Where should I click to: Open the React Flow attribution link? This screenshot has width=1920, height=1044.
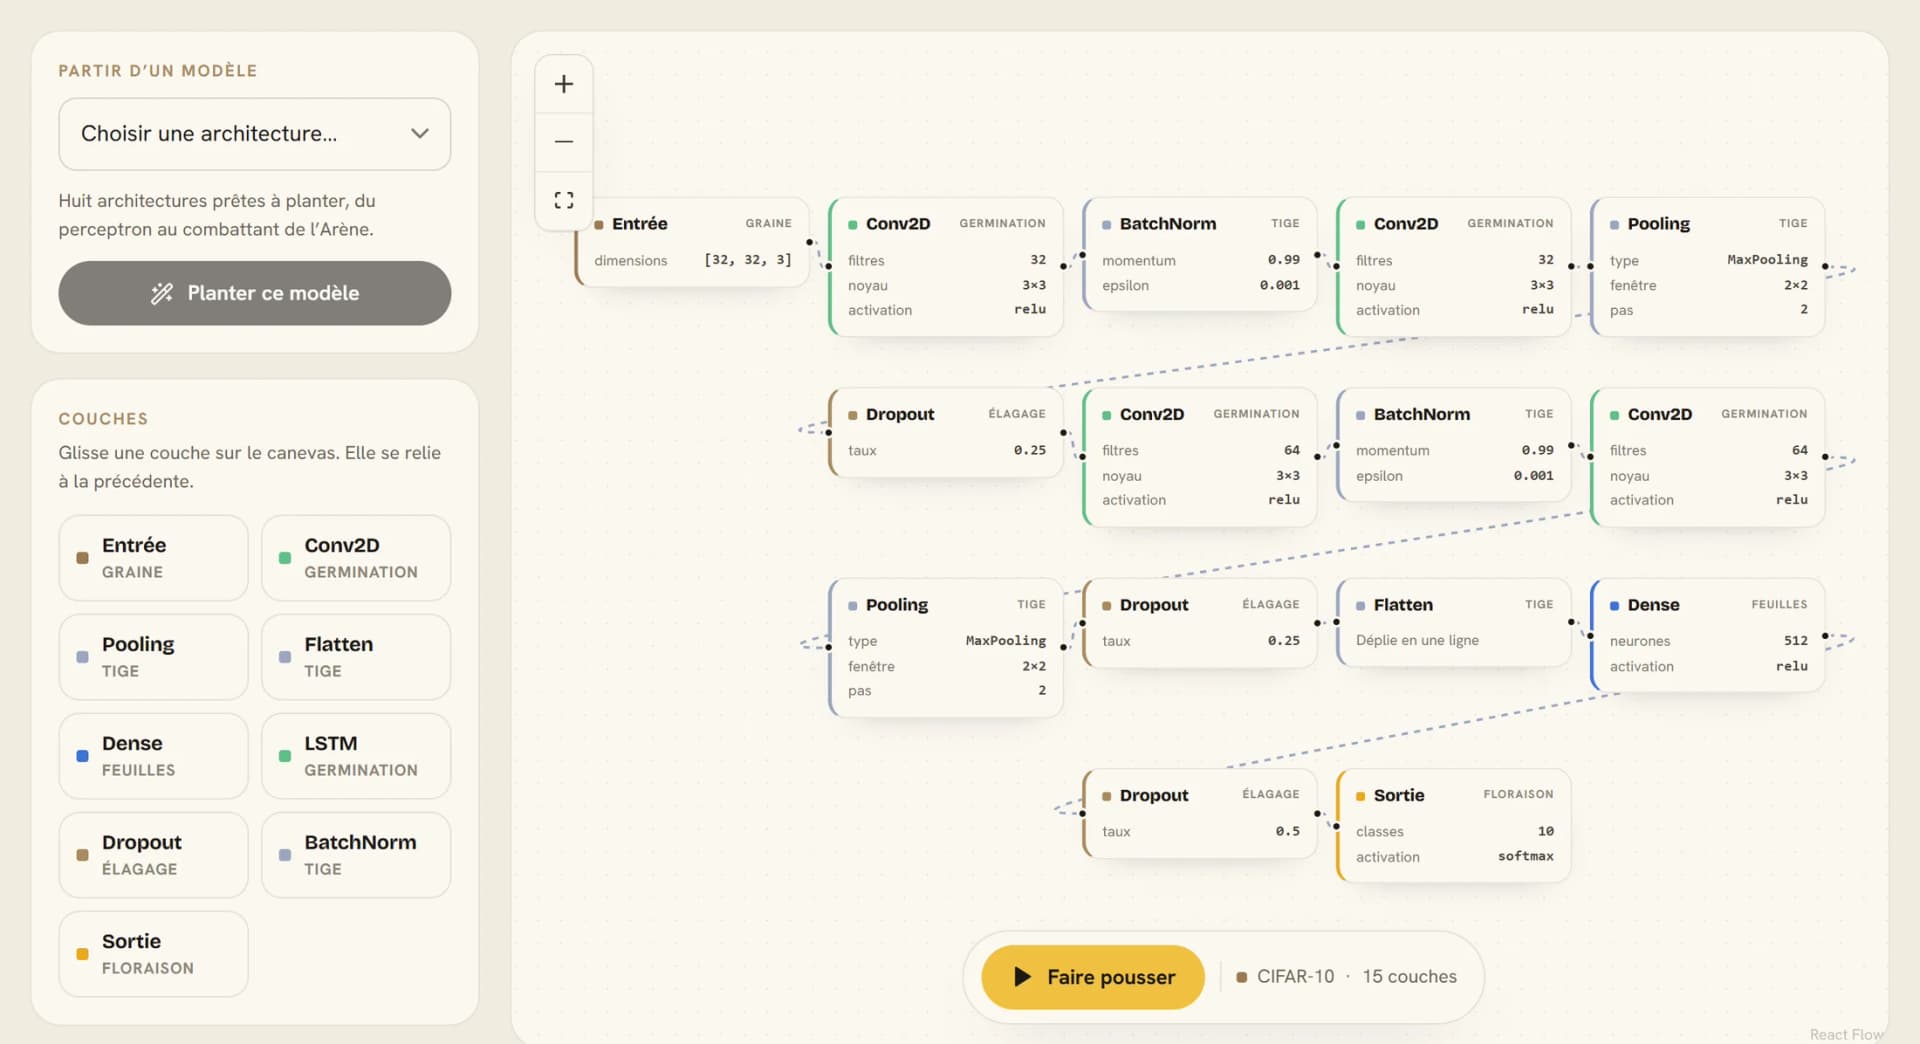tap(1846, 1034)
